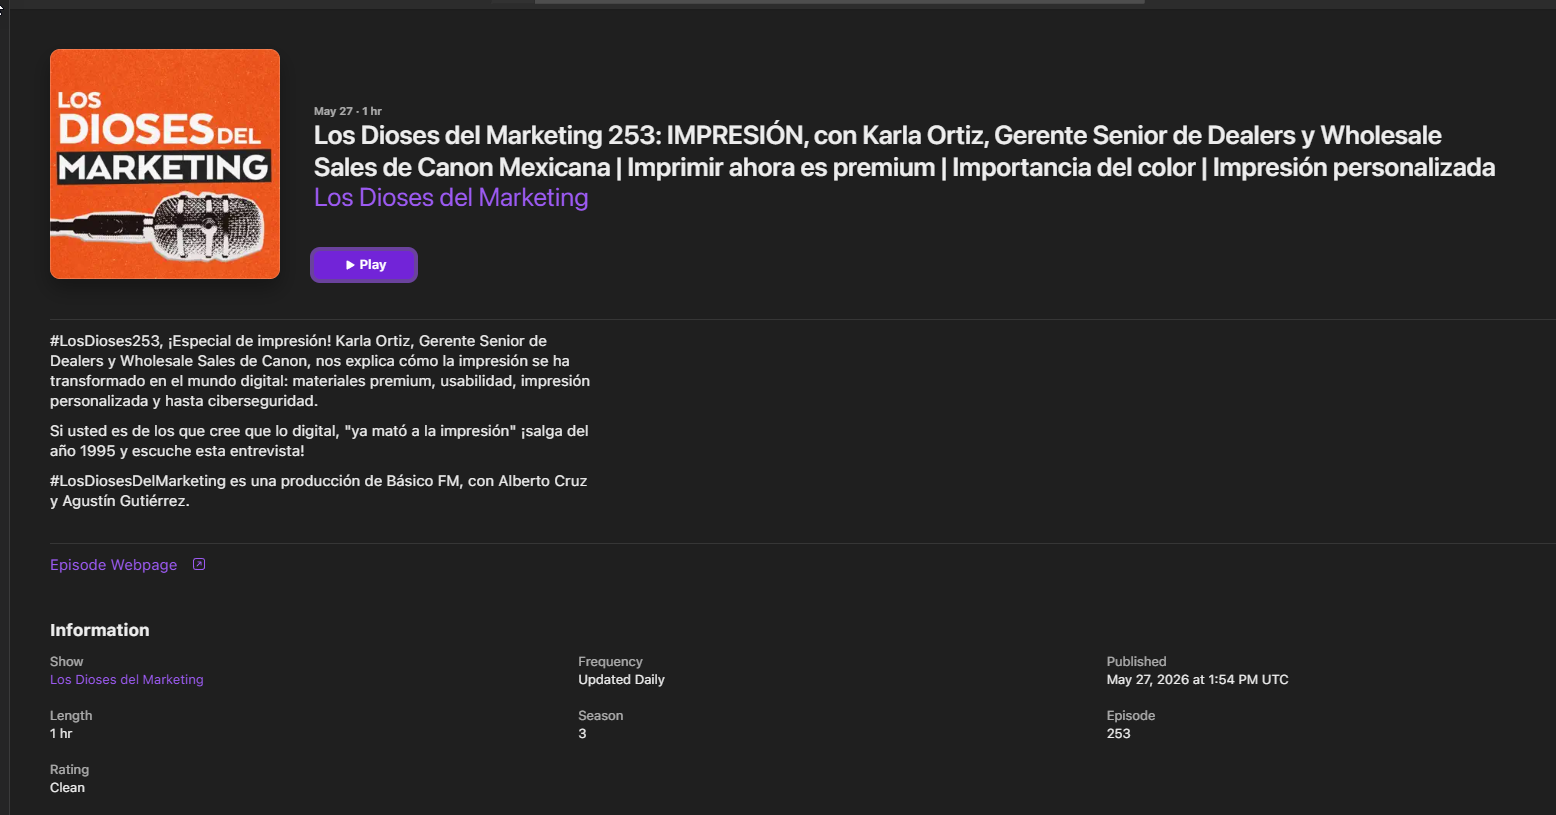Image resolution: width=1556 pixels, height=815 pixels.
Task: Click the 'May 27 · 1 hr' date line
Action: coord(348,111)
